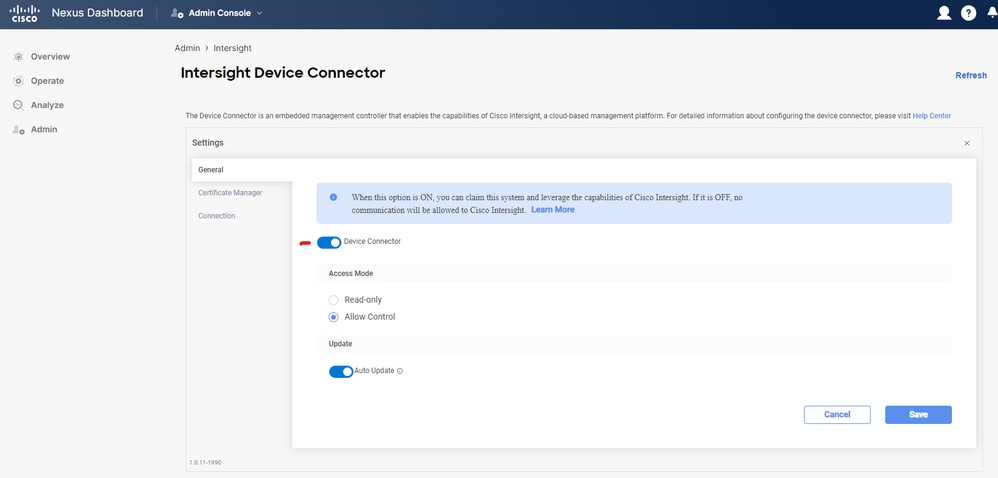The image size is (998, 478).
Task: Open the Learn More link
Action: point(552,209)
